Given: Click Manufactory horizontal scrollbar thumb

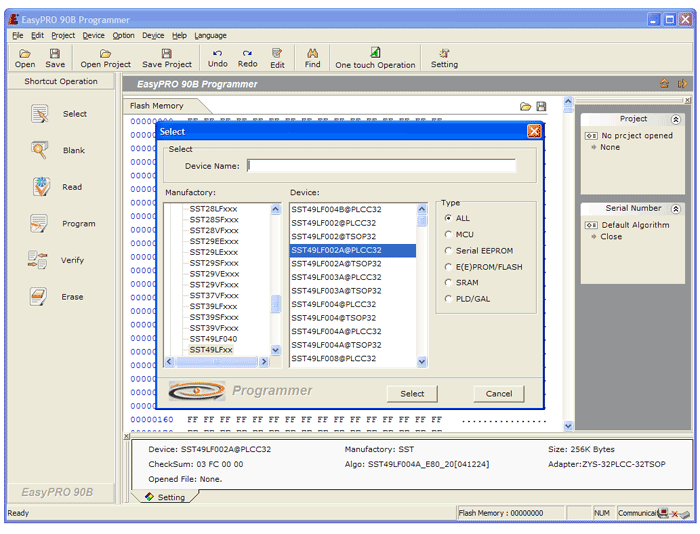Looking at the screenshot, I should click(x=217, y=361).
